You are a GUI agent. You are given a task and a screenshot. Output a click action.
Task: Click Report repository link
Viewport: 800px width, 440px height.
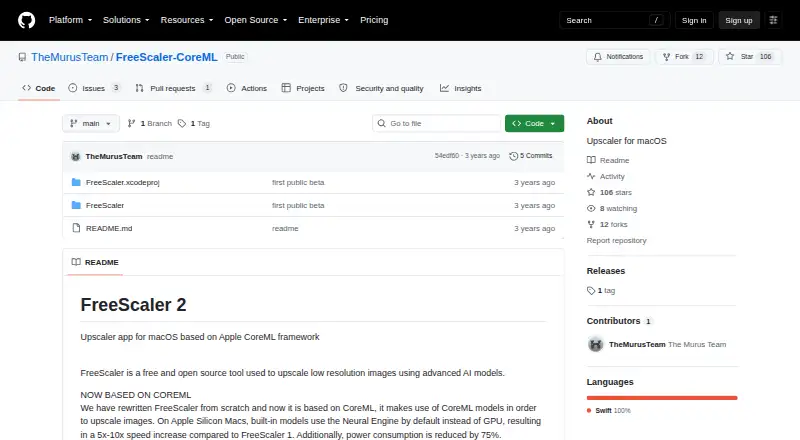[616, 240]
